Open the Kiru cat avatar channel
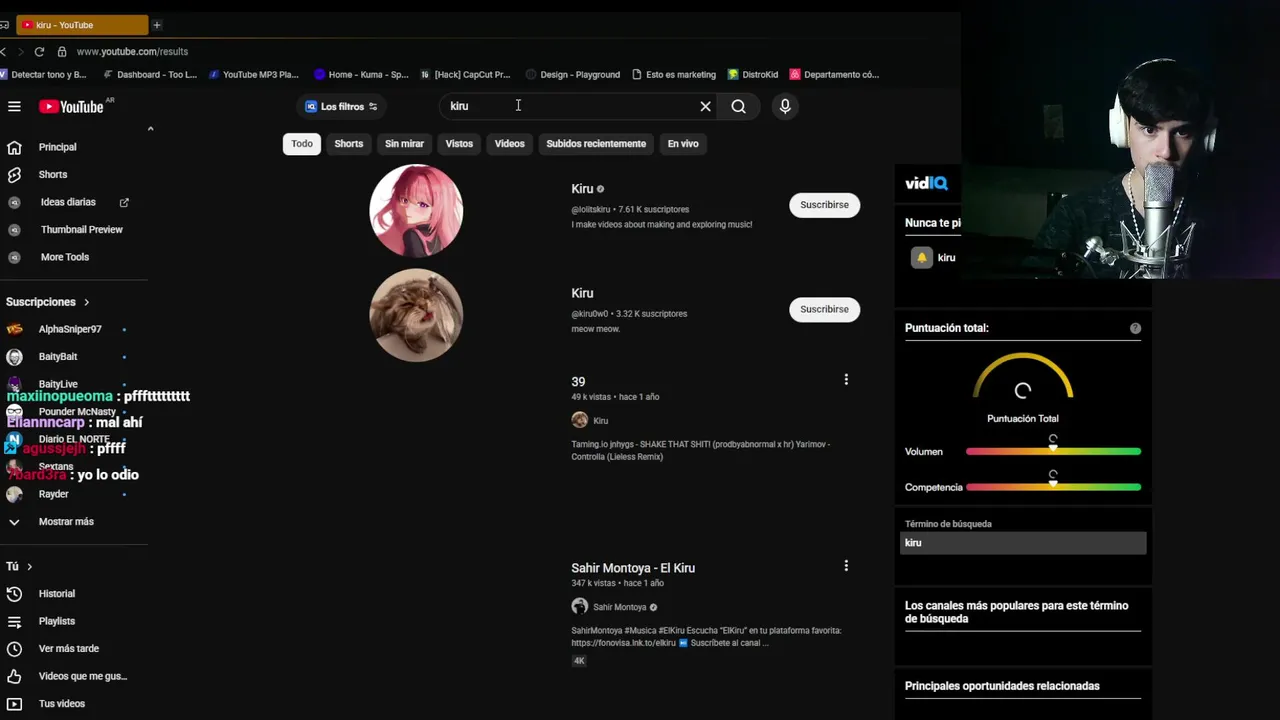The height and width of the screenshot is (720, 1280). pyautogui.click(x=416, y=315)
